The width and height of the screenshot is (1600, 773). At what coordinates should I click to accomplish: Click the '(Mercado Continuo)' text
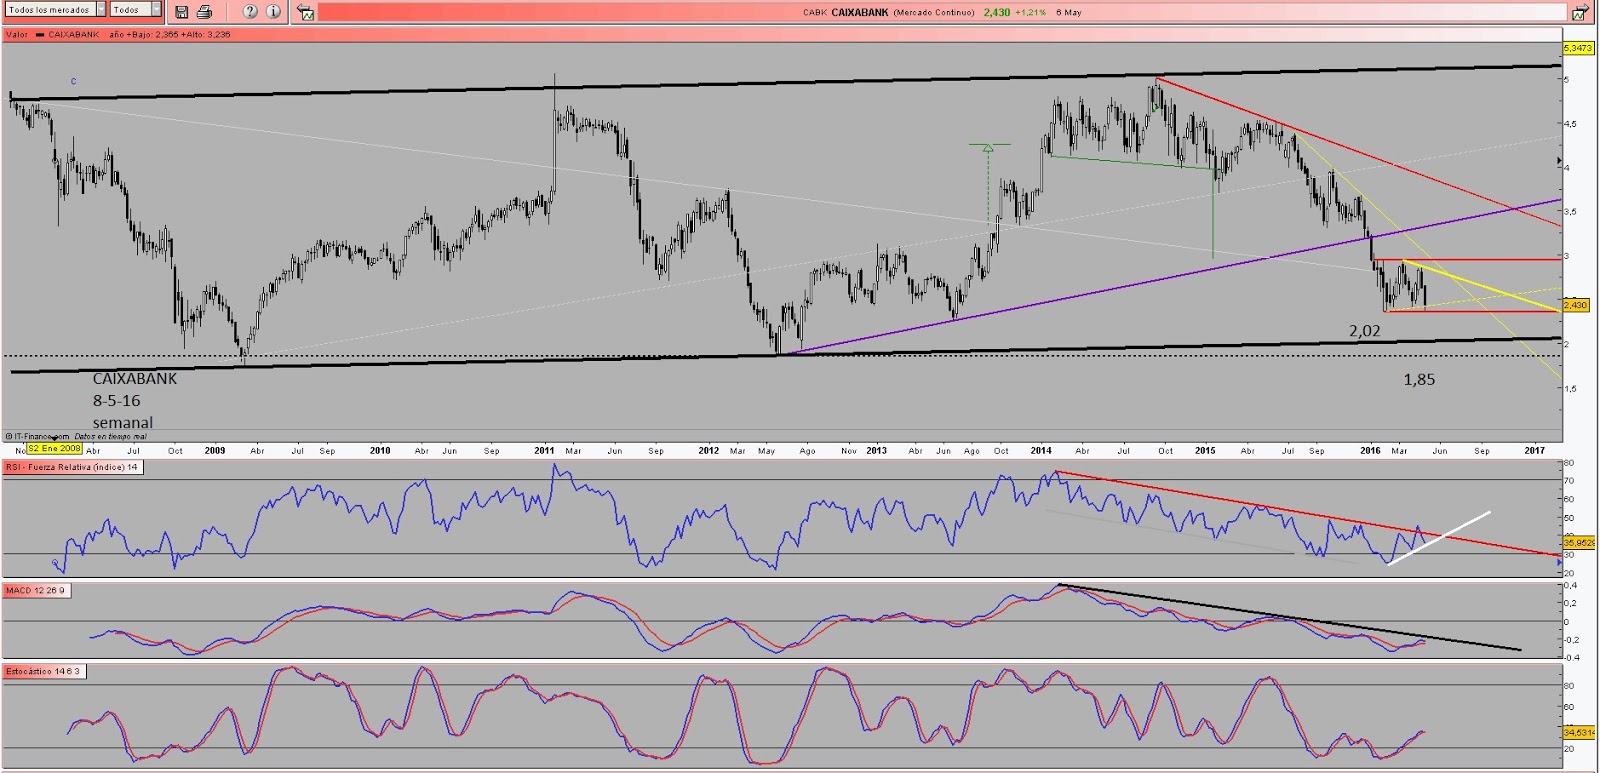coord(934,13)
